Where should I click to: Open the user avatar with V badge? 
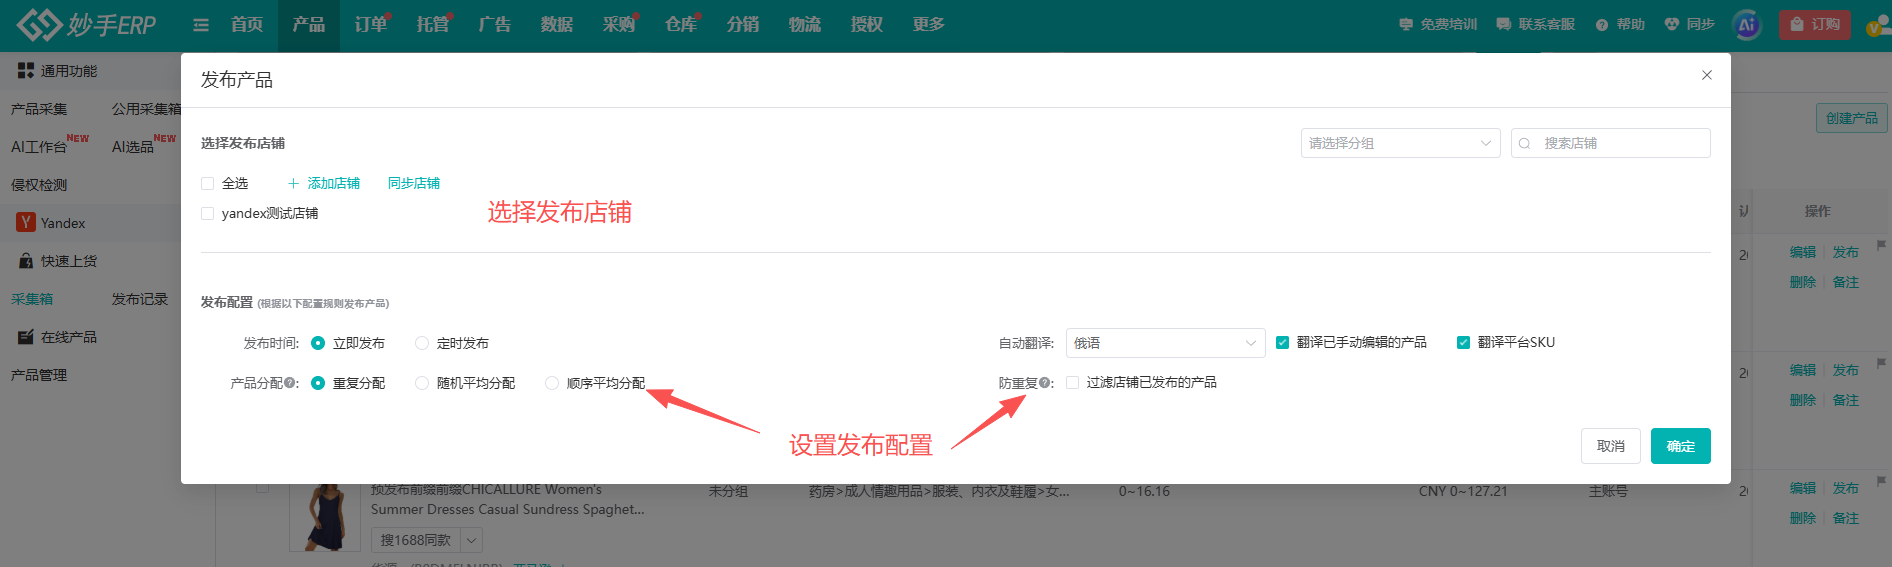1878,25
